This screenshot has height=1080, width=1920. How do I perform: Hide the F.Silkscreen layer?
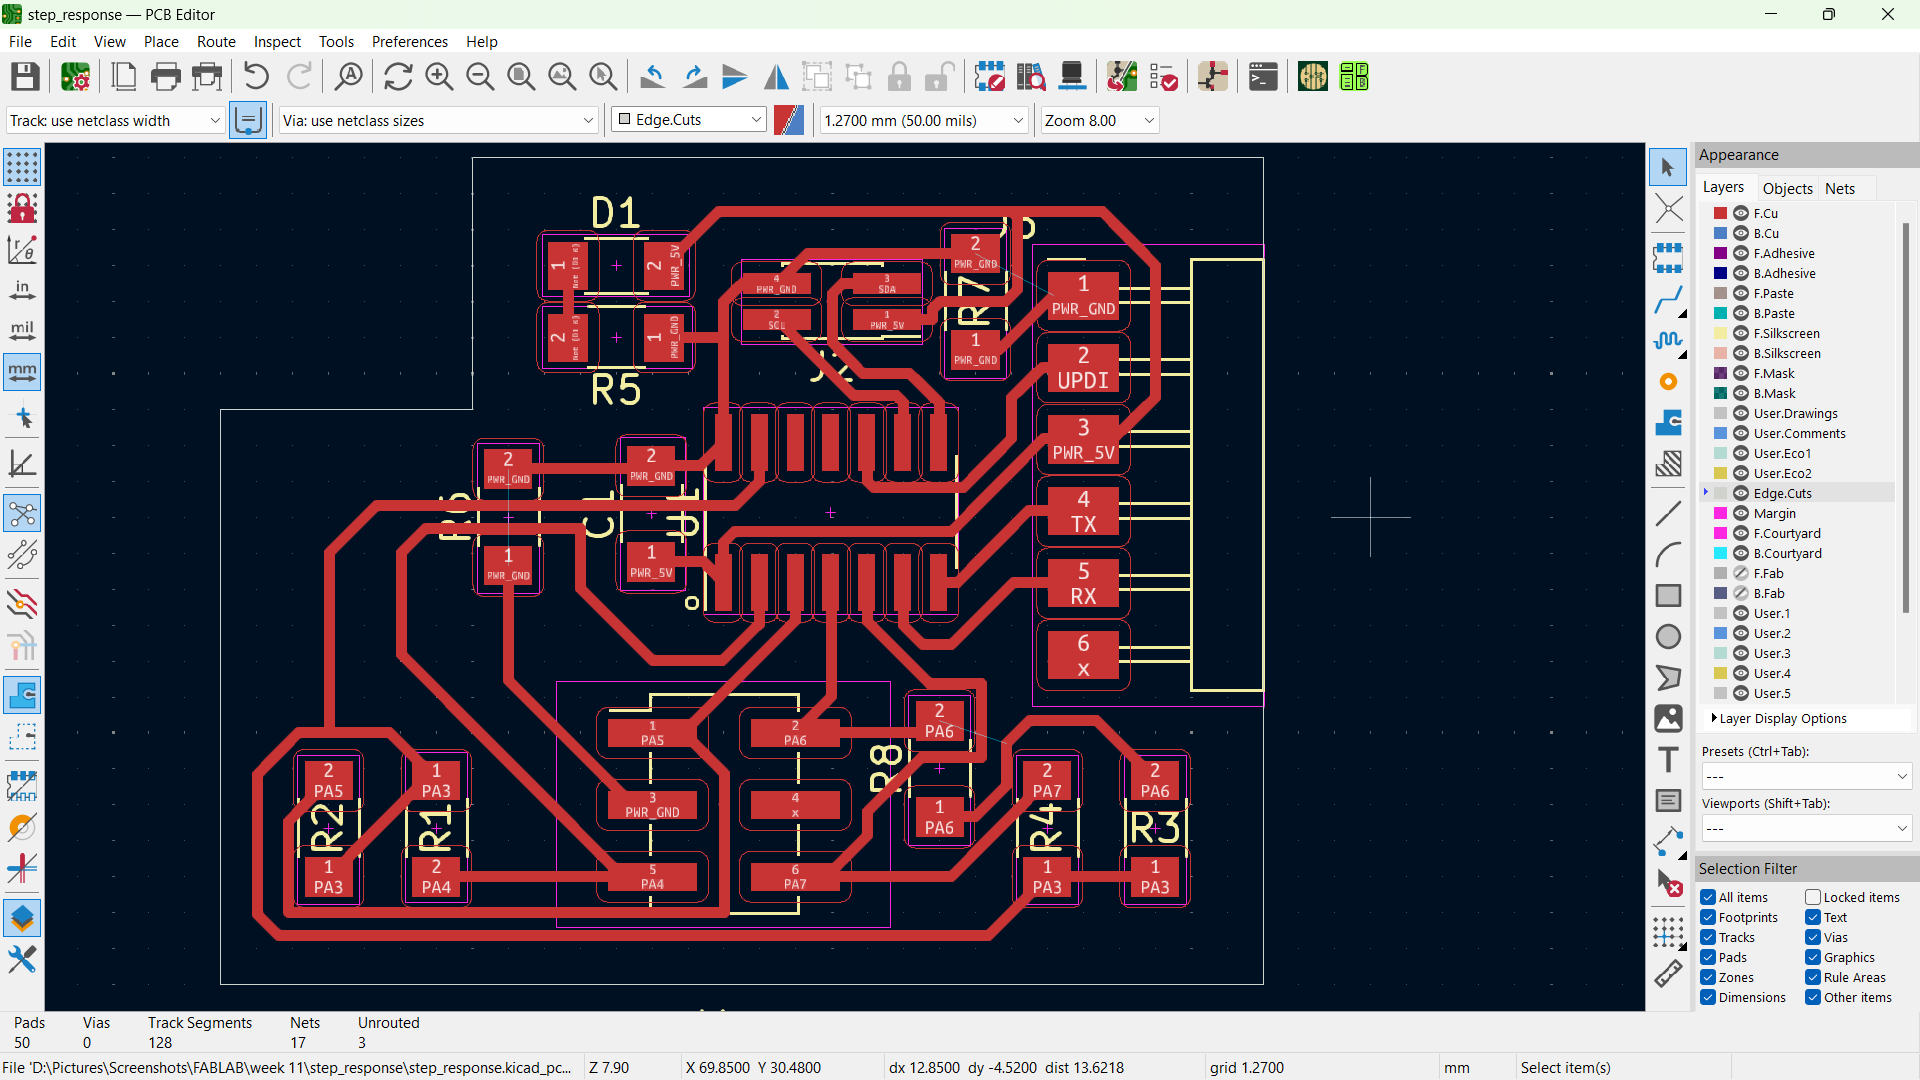1741,333
